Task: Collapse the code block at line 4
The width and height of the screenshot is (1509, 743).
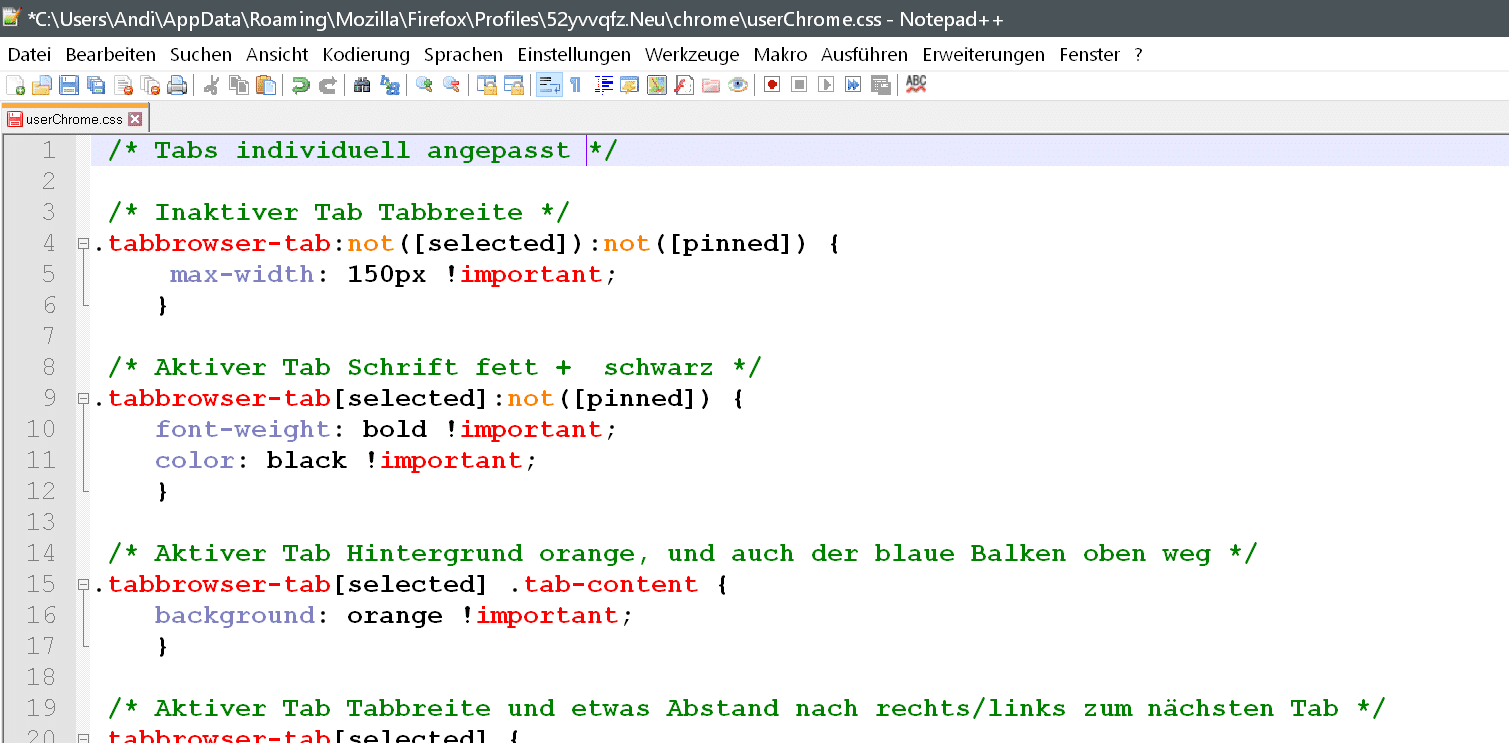Action: click(83, 243)
